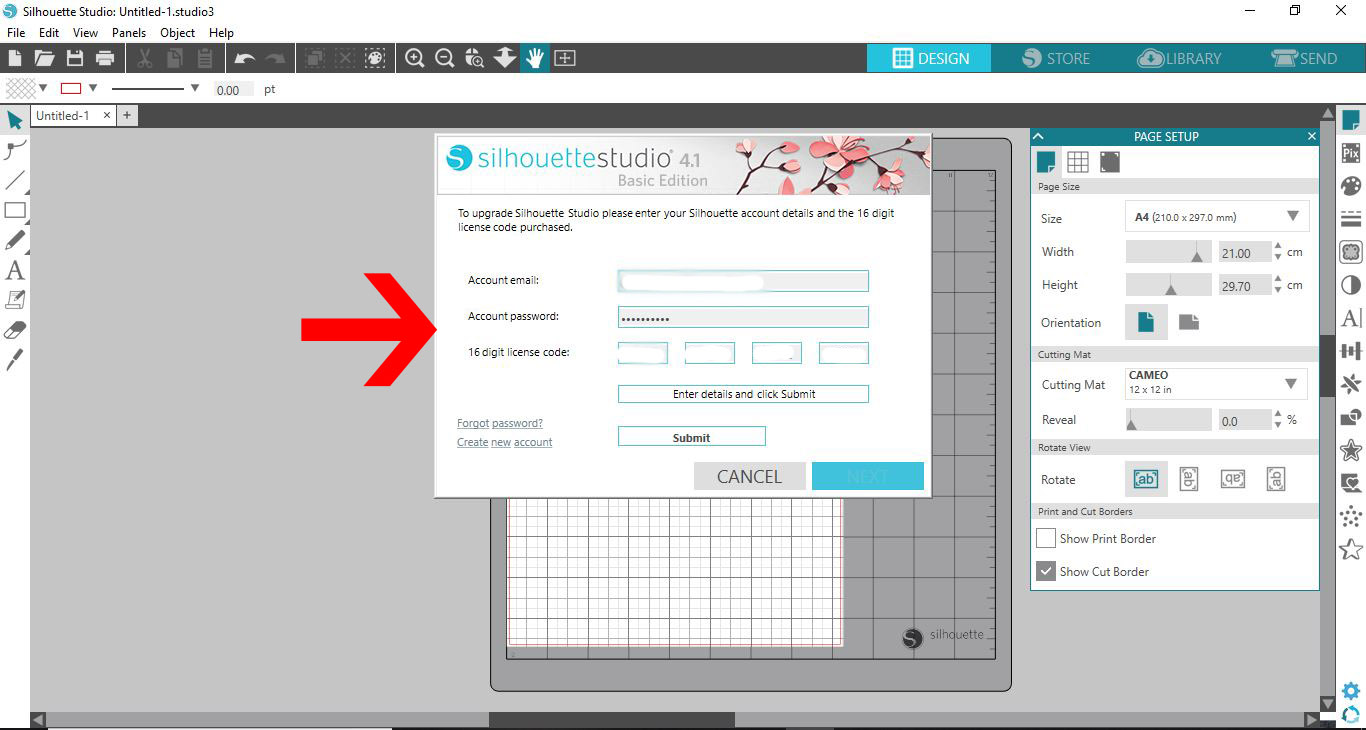
Task: Select the Line drawing tool
Action: (x=15, y=180)
